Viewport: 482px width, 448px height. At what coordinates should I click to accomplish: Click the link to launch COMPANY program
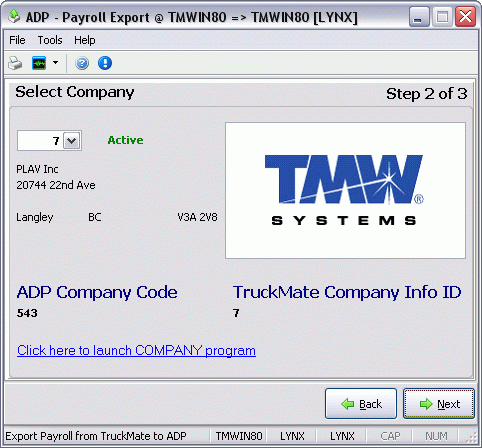coord(136,350)
